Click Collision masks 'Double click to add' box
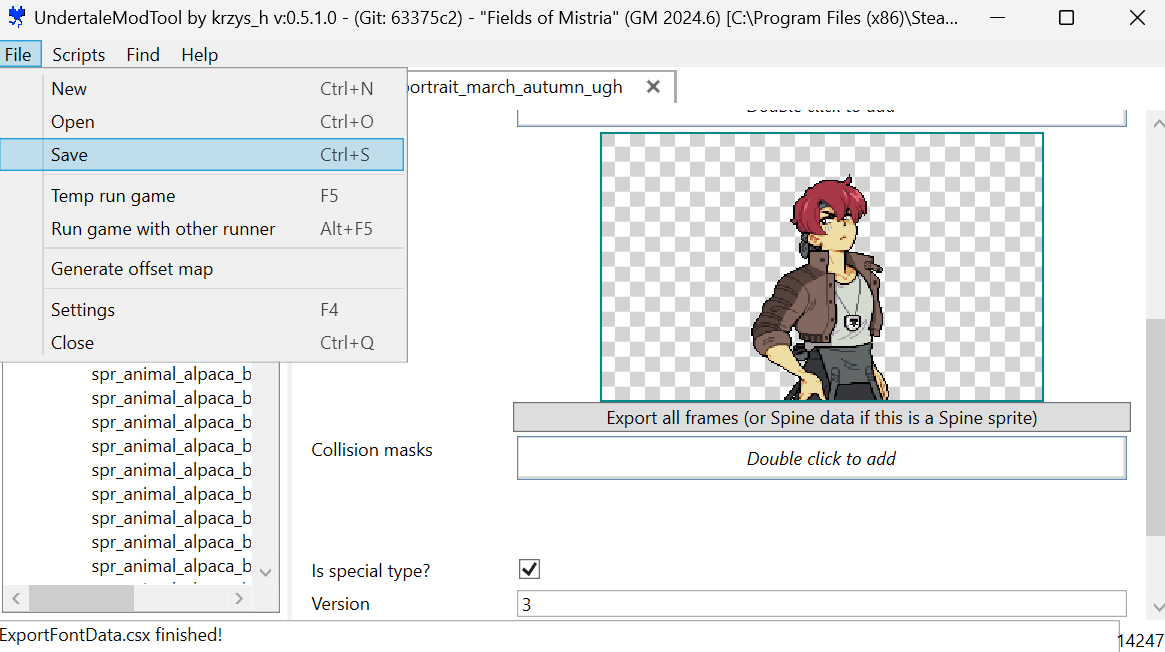 pos(822,458)
